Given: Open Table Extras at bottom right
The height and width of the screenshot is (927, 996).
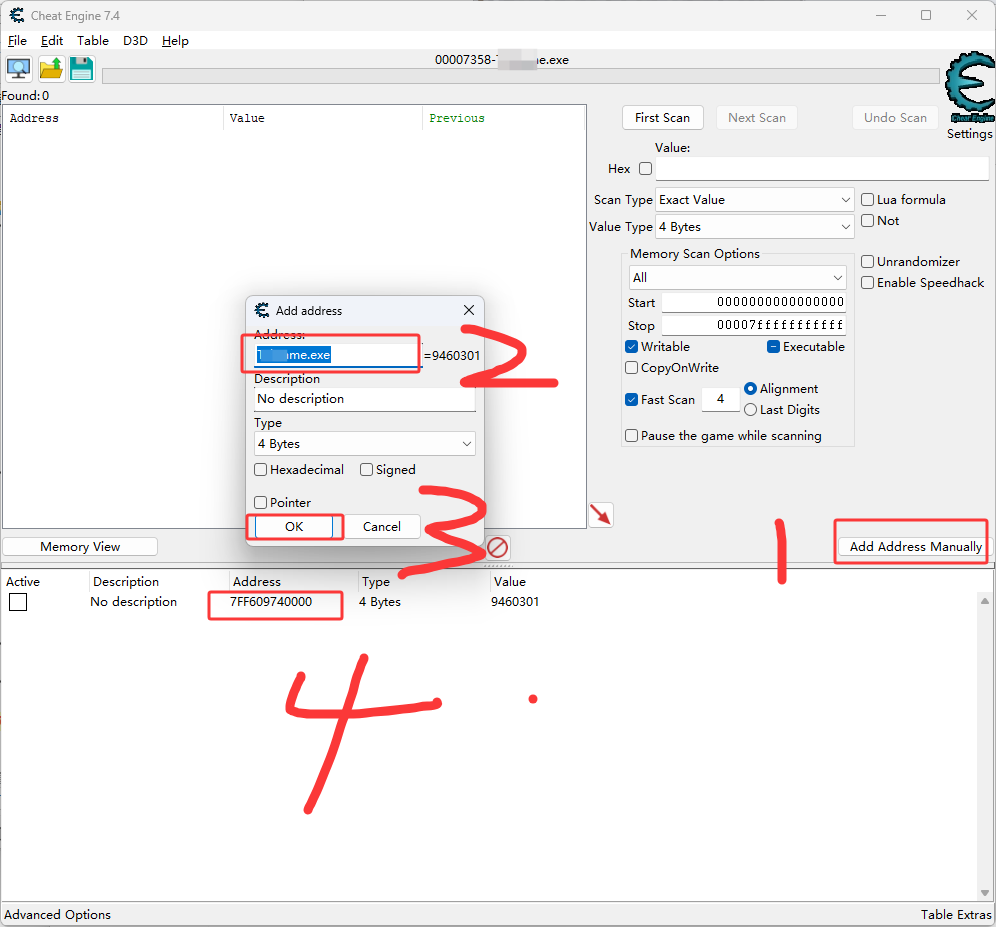Looking at the screenshot, I should [x=956, y=914].
